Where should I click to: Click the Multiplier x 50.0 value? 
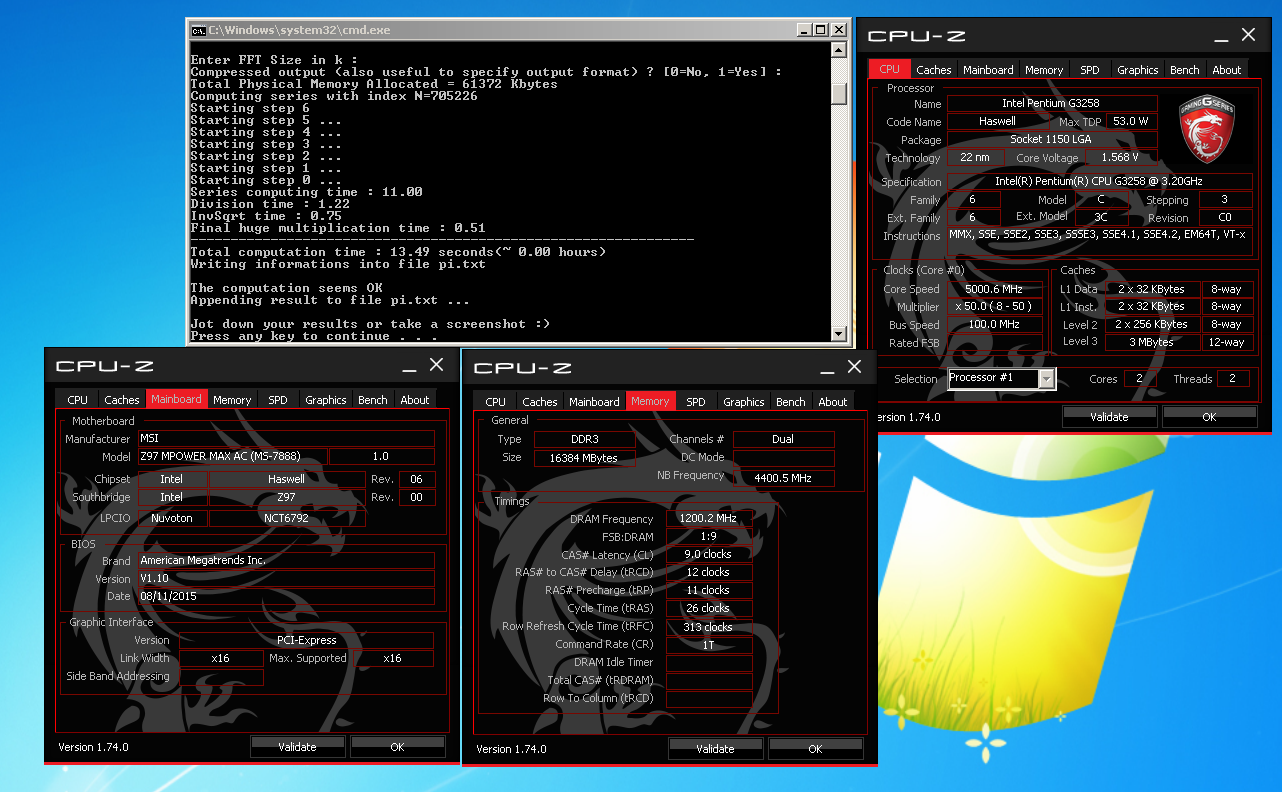coord(993,307)
